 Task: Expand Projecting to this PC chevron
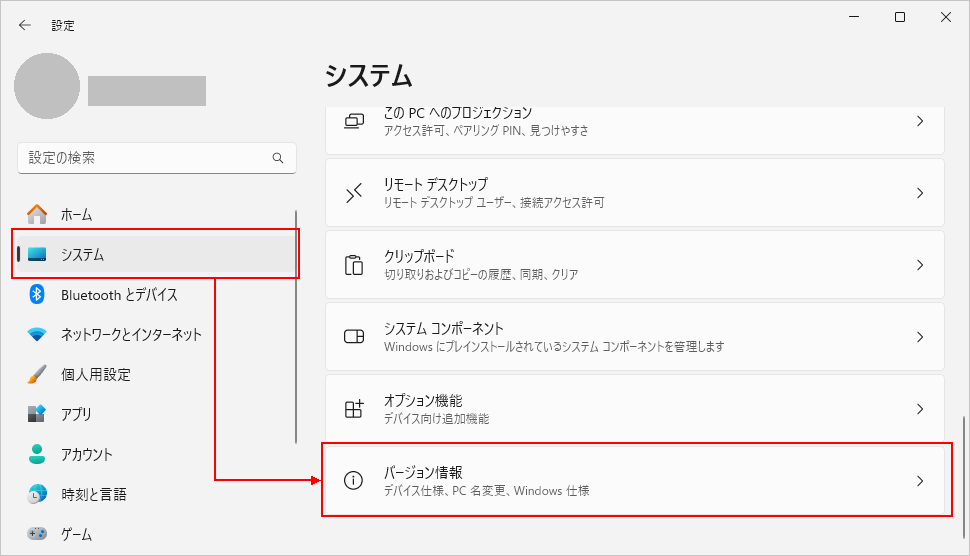point(920,121)
